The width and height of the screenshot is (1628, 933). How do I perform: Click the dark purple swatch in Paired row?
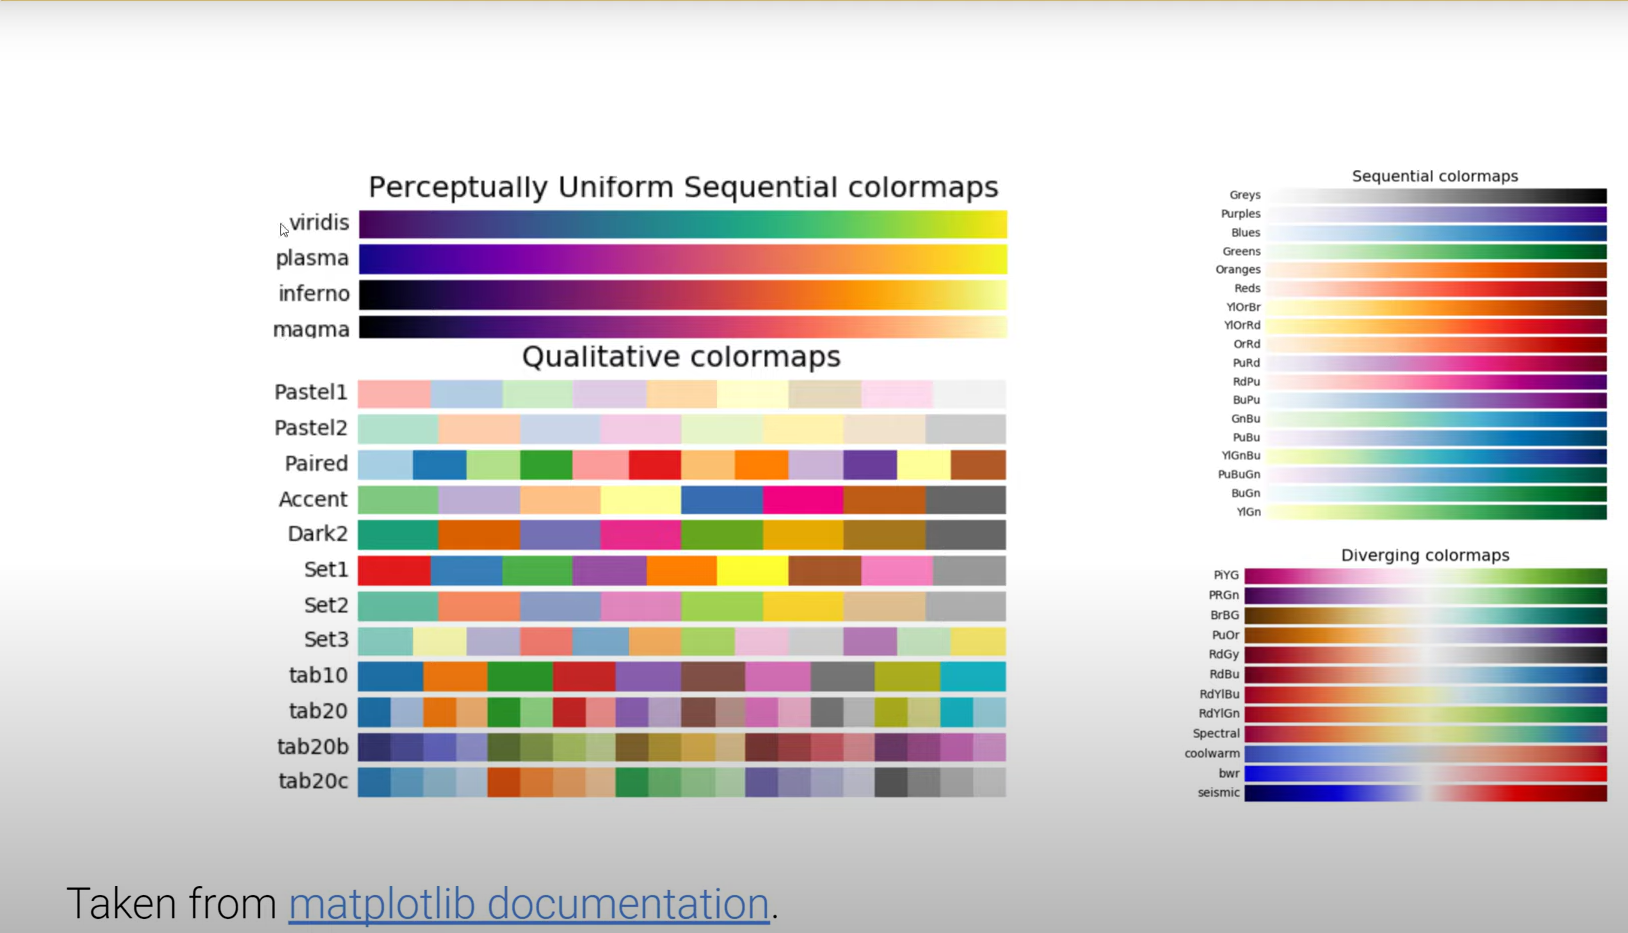coord(869,464)
